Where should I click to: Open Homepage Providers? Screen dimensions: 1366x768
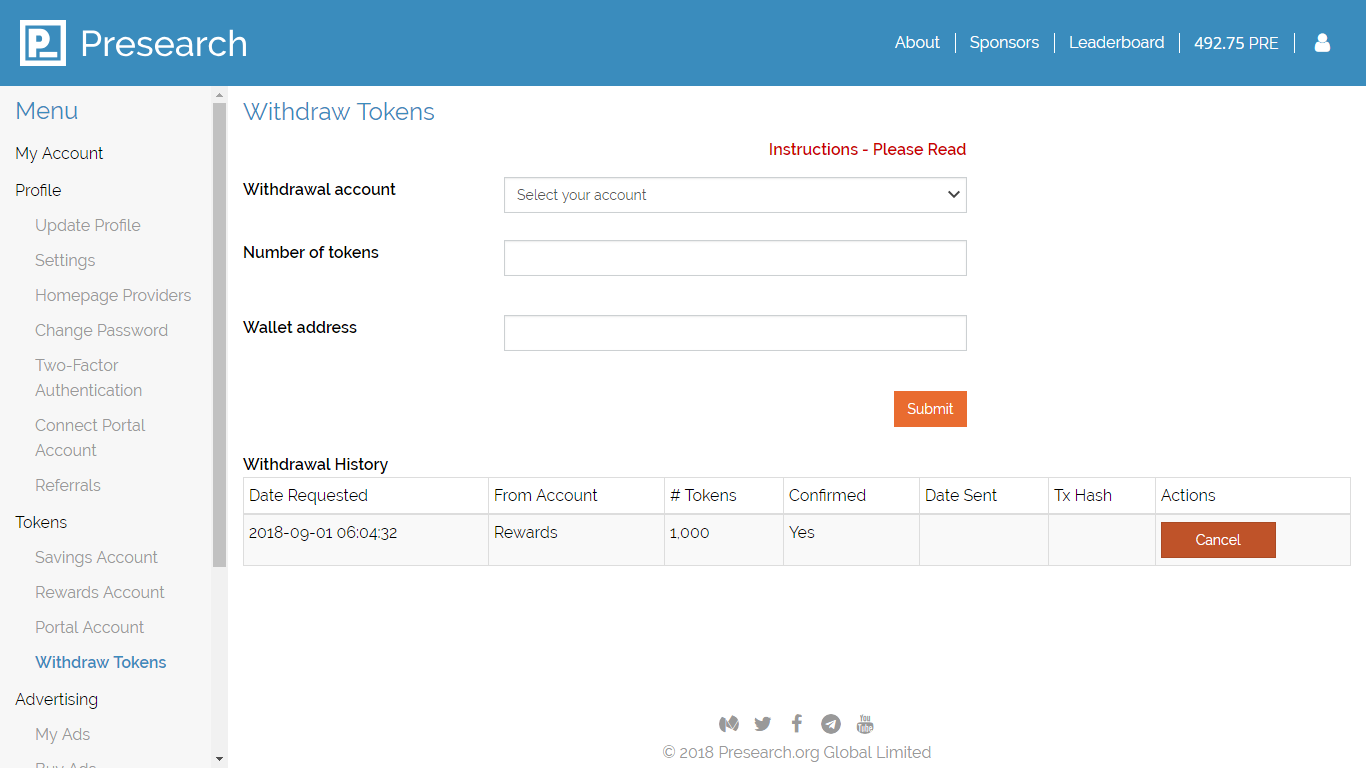tap(113, 295)
